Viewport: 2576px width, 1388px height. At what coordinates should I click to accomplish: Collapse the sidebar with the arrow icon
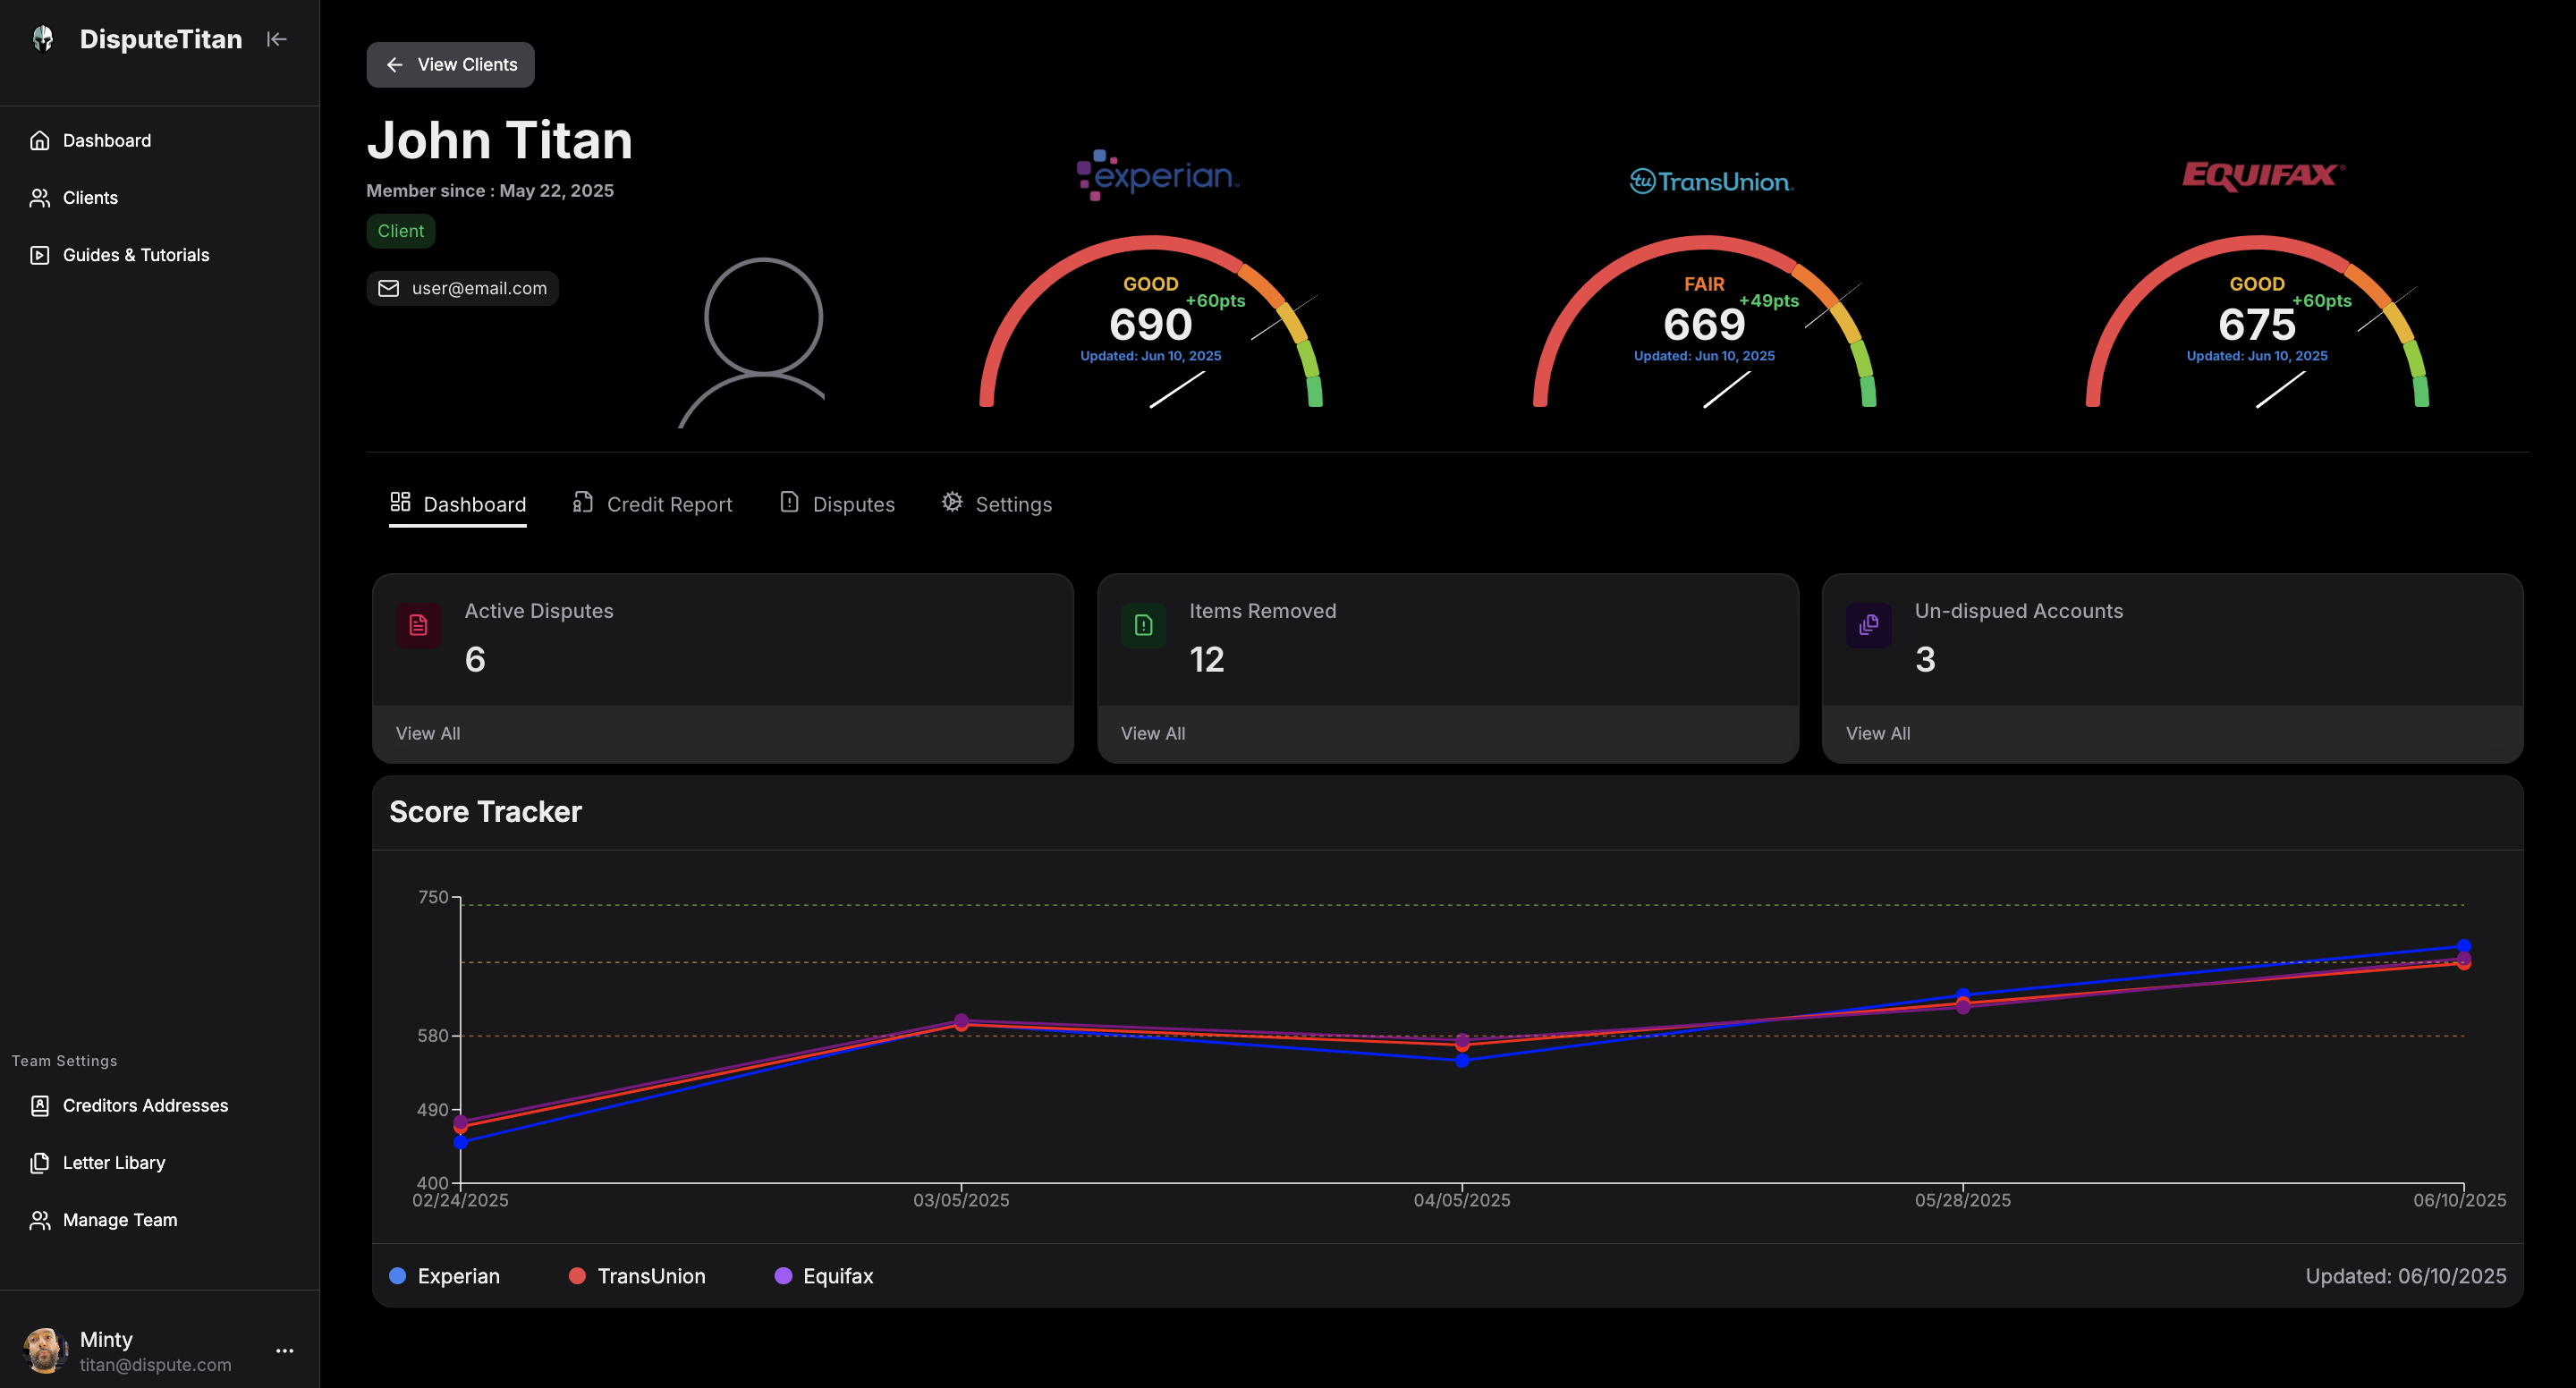tap(277, 39)
